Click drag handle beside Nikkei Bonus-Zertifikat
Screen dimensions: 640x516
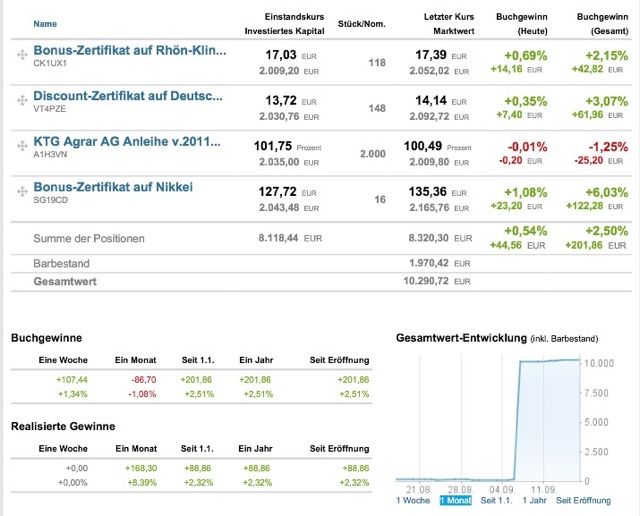coord(21,192)
